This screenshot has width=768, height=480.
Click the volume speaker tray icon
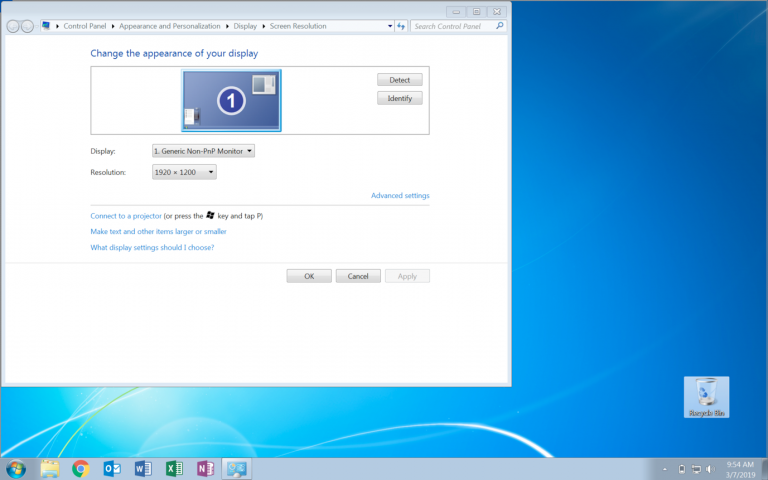point(710,469)
